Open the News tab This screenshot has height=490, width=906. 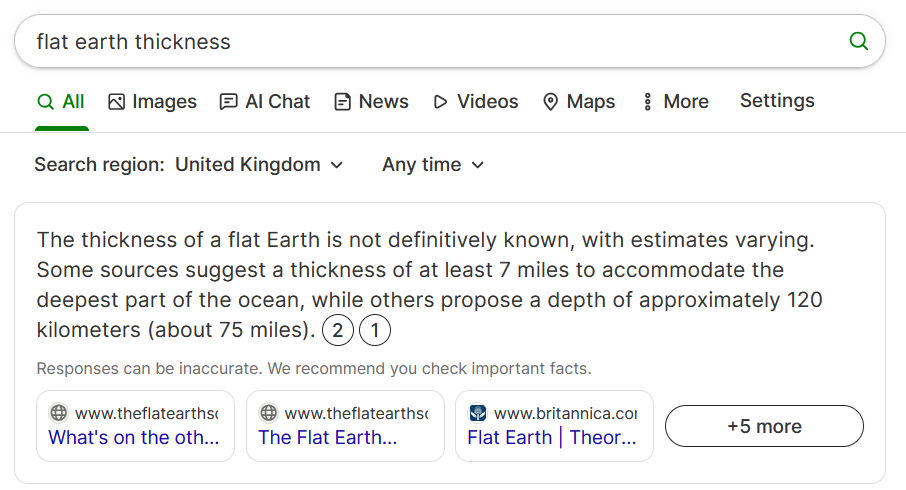[x=372, y=102]
